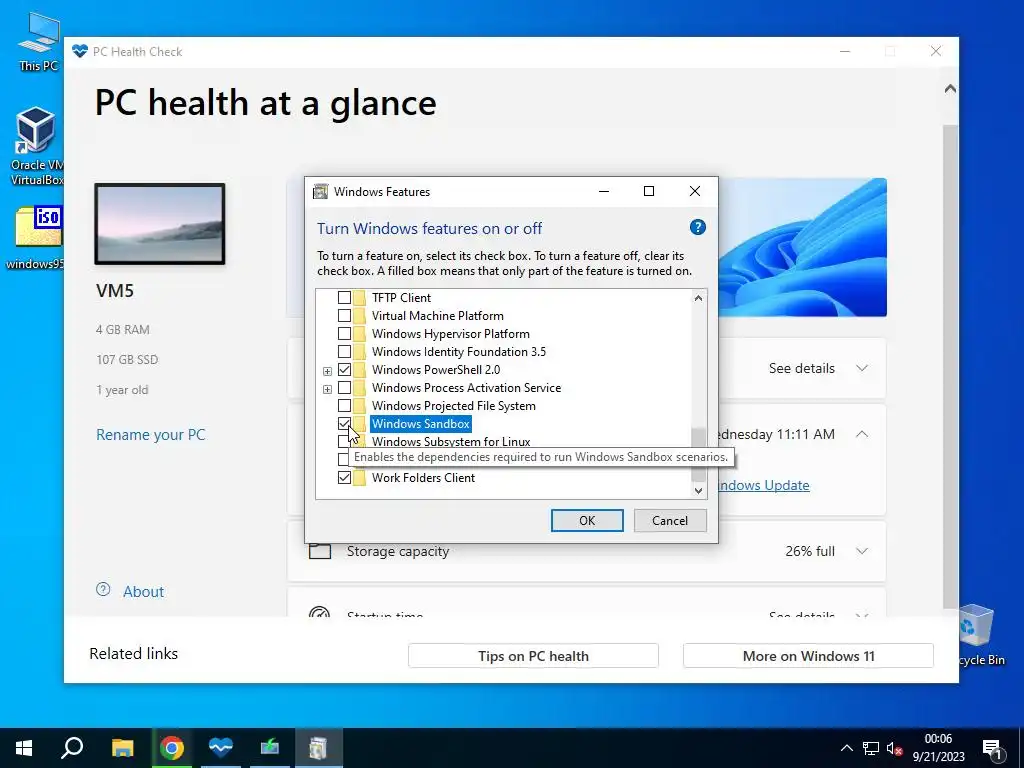Click the help question mark in Windows Features

pos(697,227)
